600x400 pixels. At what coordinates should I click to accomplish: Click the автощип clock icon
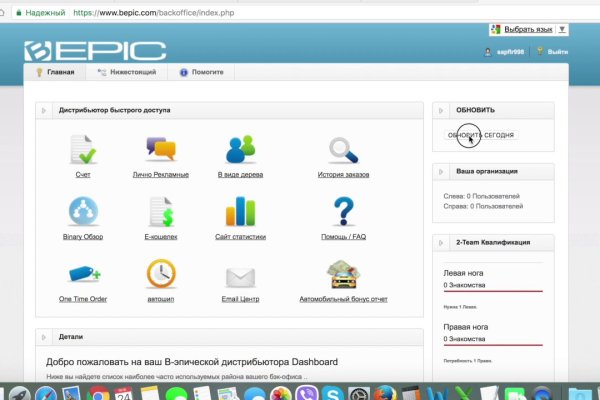point(161,273)
